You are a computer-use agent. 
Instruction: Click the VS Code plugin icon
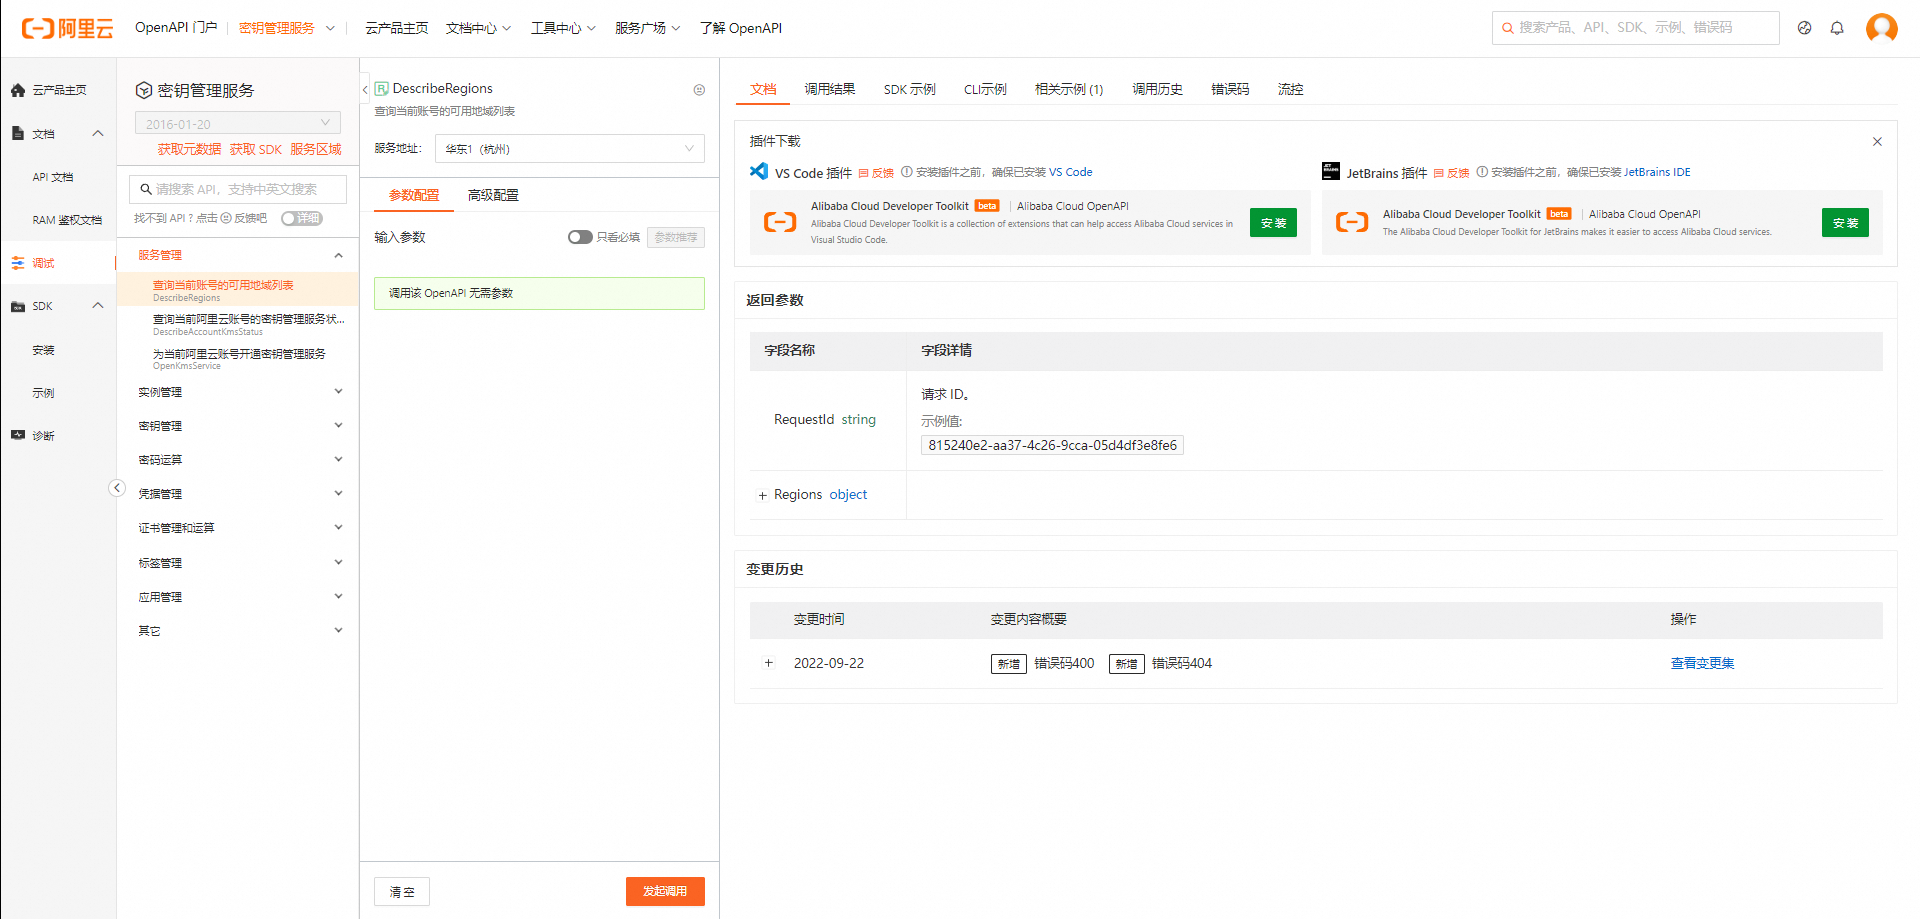coord(759,171)
